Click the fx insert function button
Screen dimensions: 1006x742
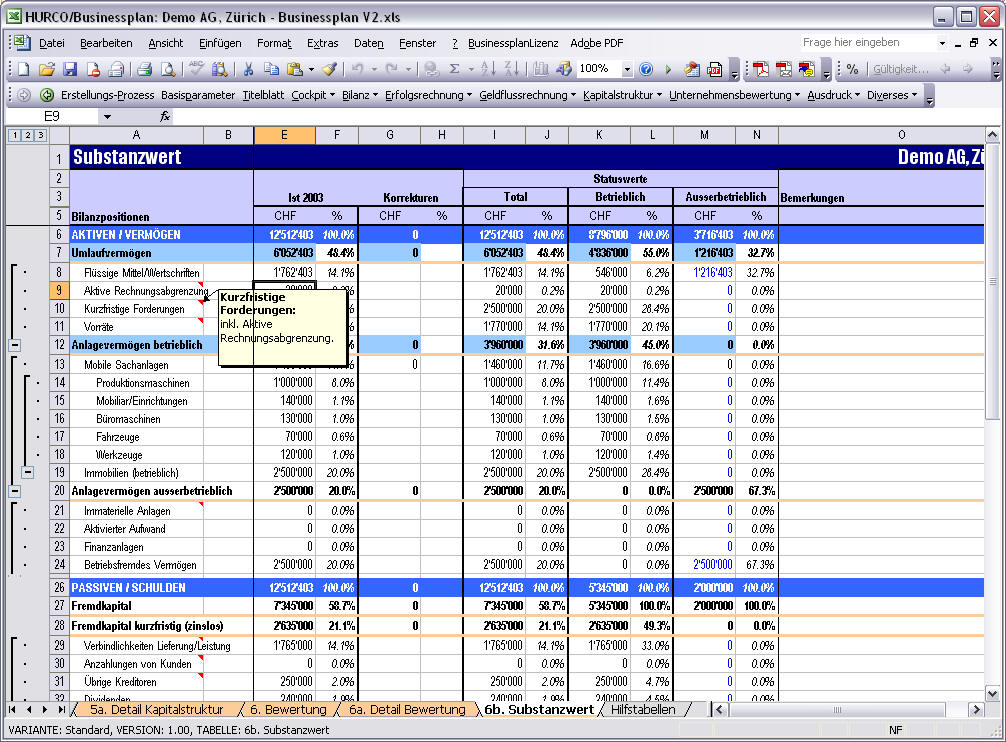165,116
